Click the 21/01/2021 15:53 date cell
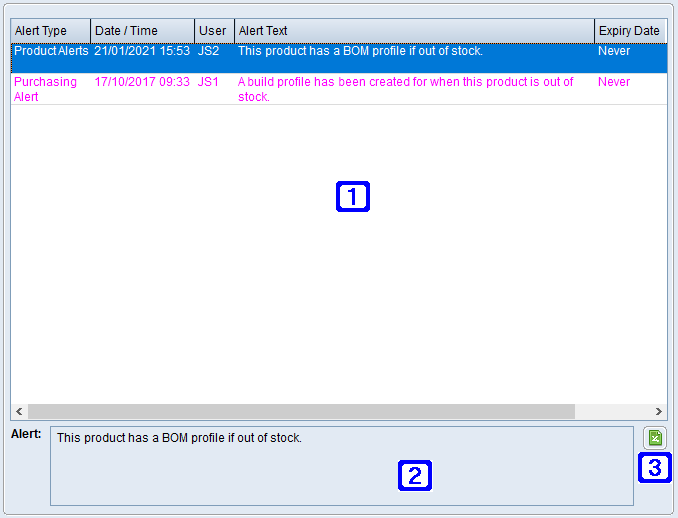678x518 pixels. [x=142, y=51]
